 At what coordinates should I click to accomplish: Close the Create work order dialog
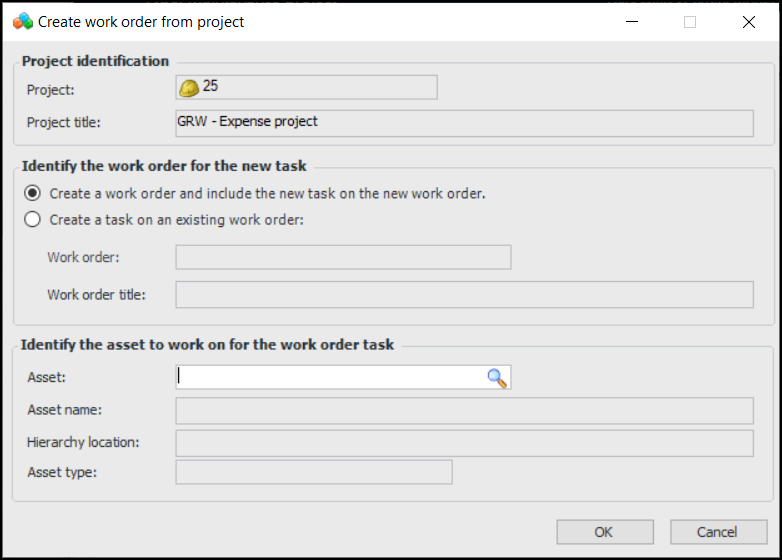coord(749,22)
